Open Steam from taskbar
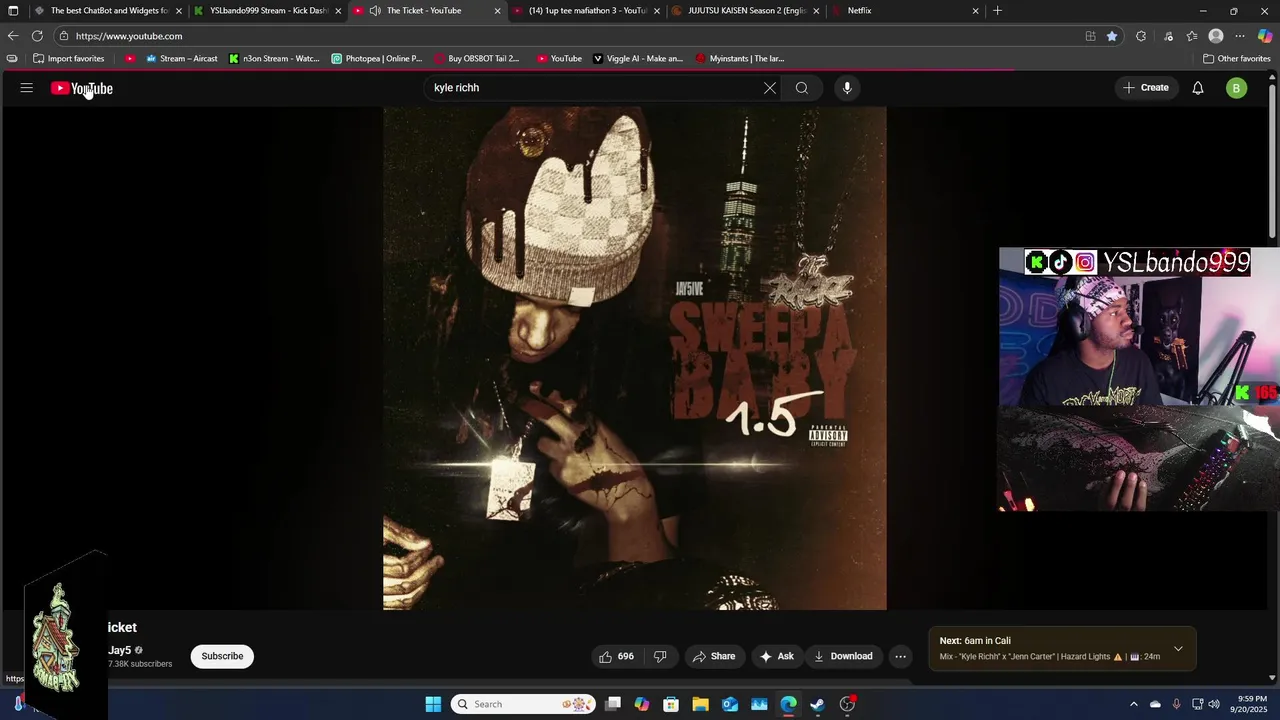 click(x=817, y=704)
